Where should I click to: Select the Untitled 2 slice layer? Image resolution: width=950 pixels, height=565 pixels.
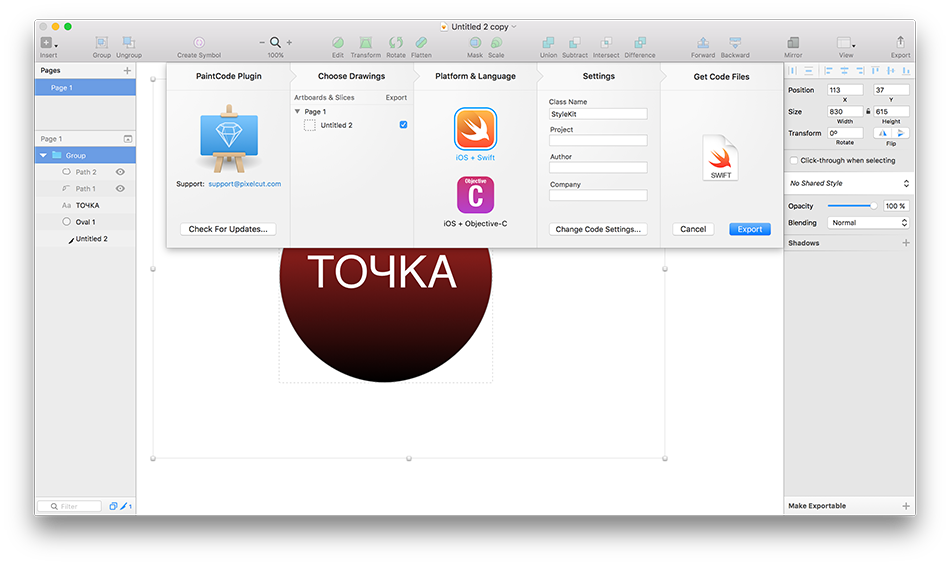(x=85, y=239)
